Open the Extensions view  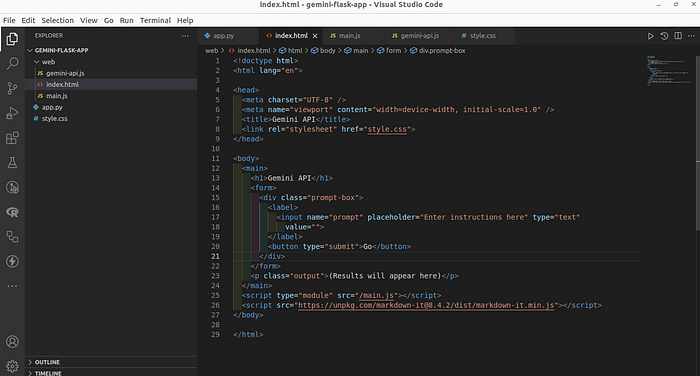(x=12, y=138)
